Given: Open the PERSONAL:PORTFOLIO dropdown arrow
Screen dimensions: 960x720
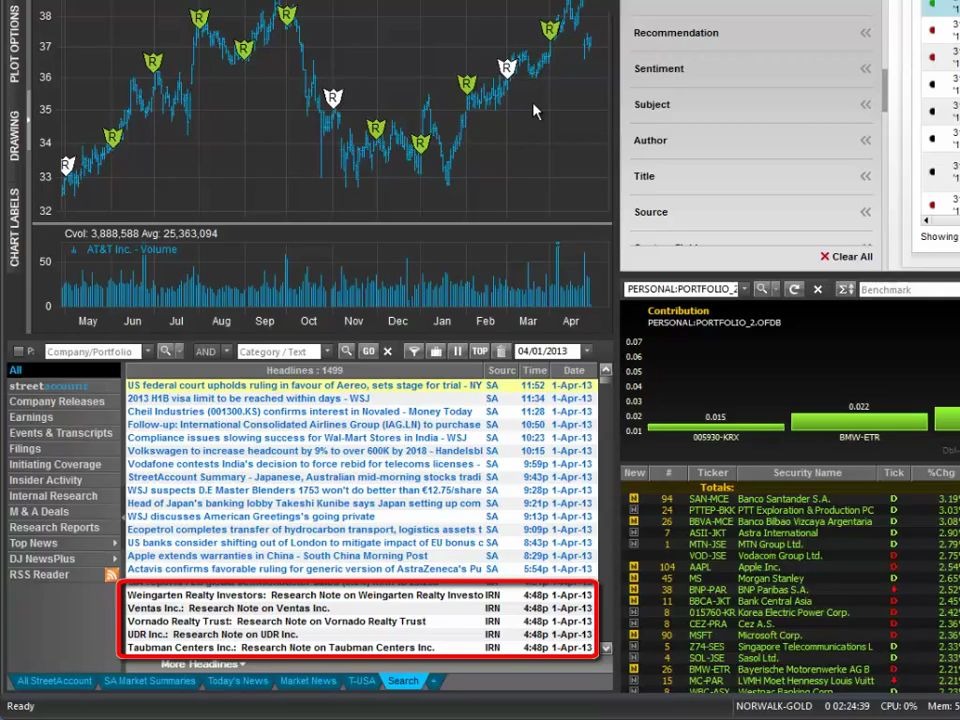Looking at the screenshot, I should pos(744,288).
